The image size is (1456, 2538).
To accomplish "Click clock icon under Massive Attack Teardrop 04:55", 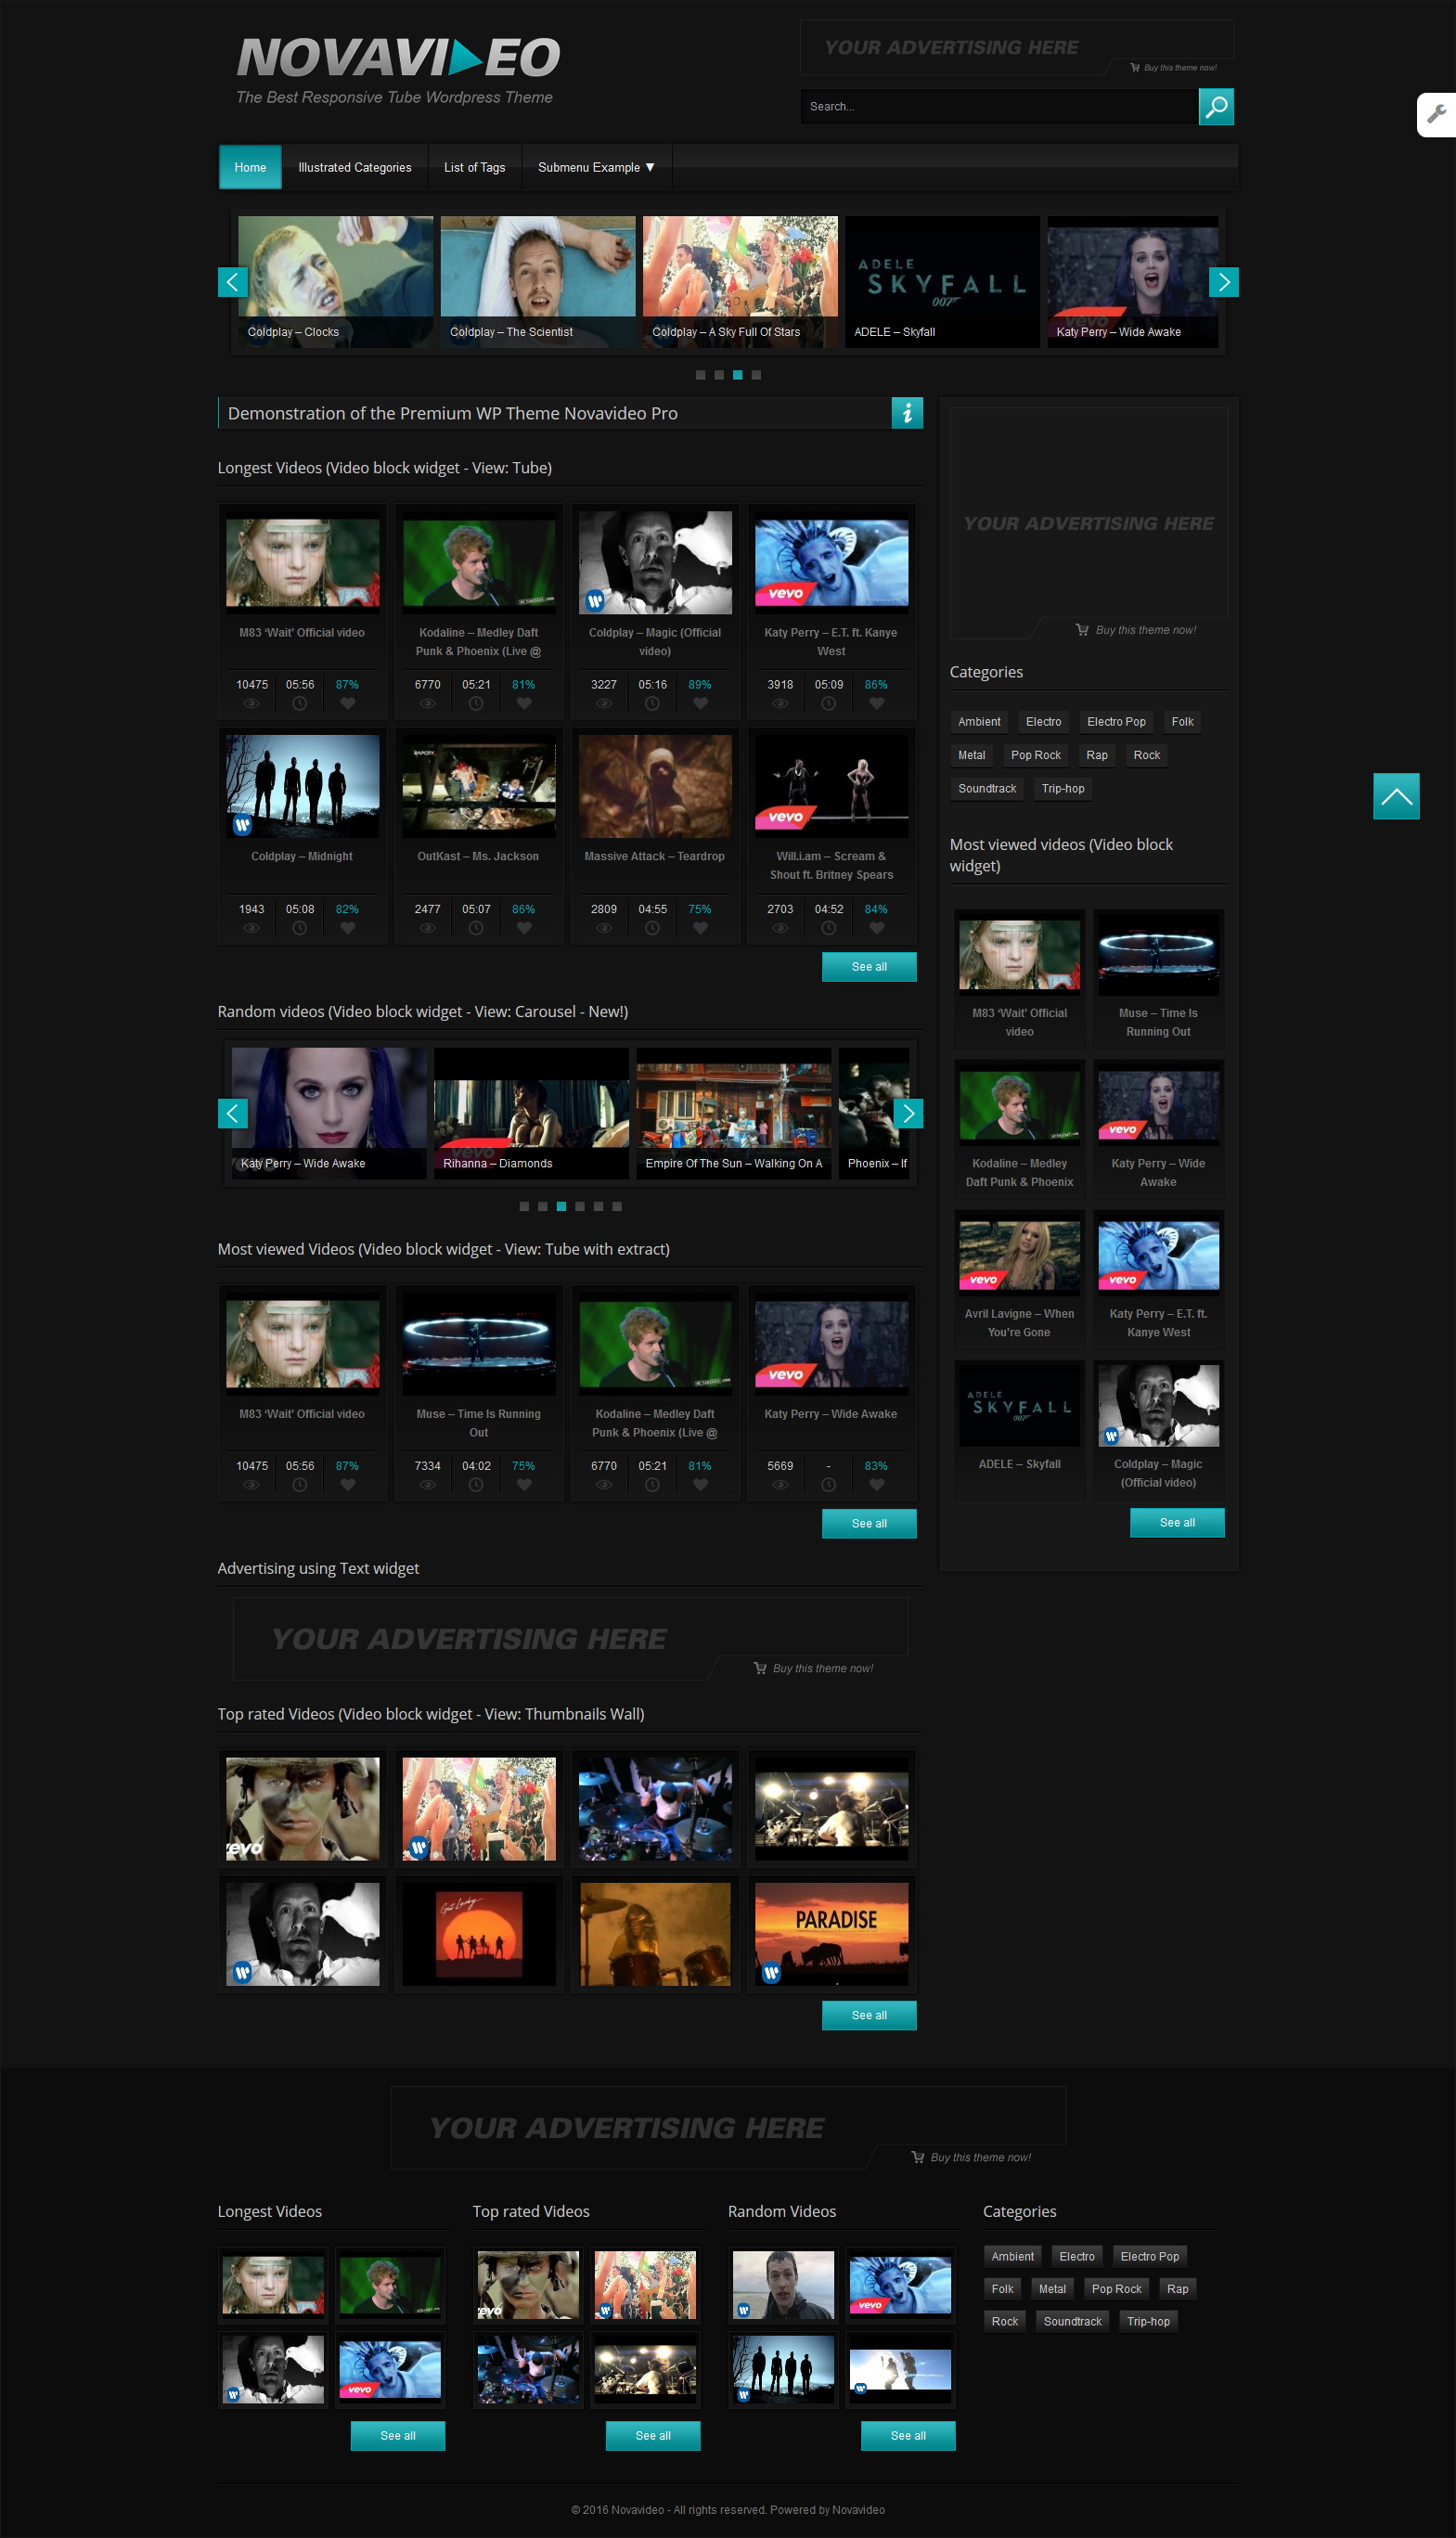I will point(652,928).
